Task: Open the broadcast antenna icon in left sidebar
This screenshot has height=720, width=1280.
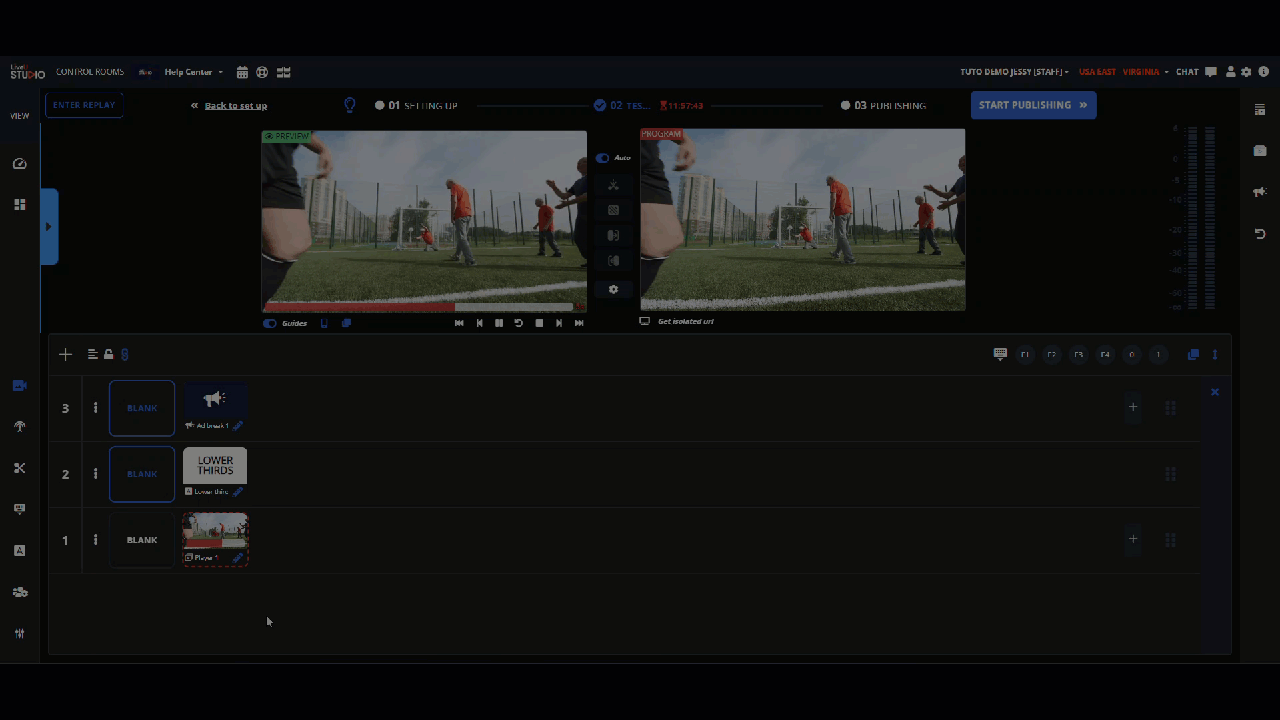Action: pos(19,427)
